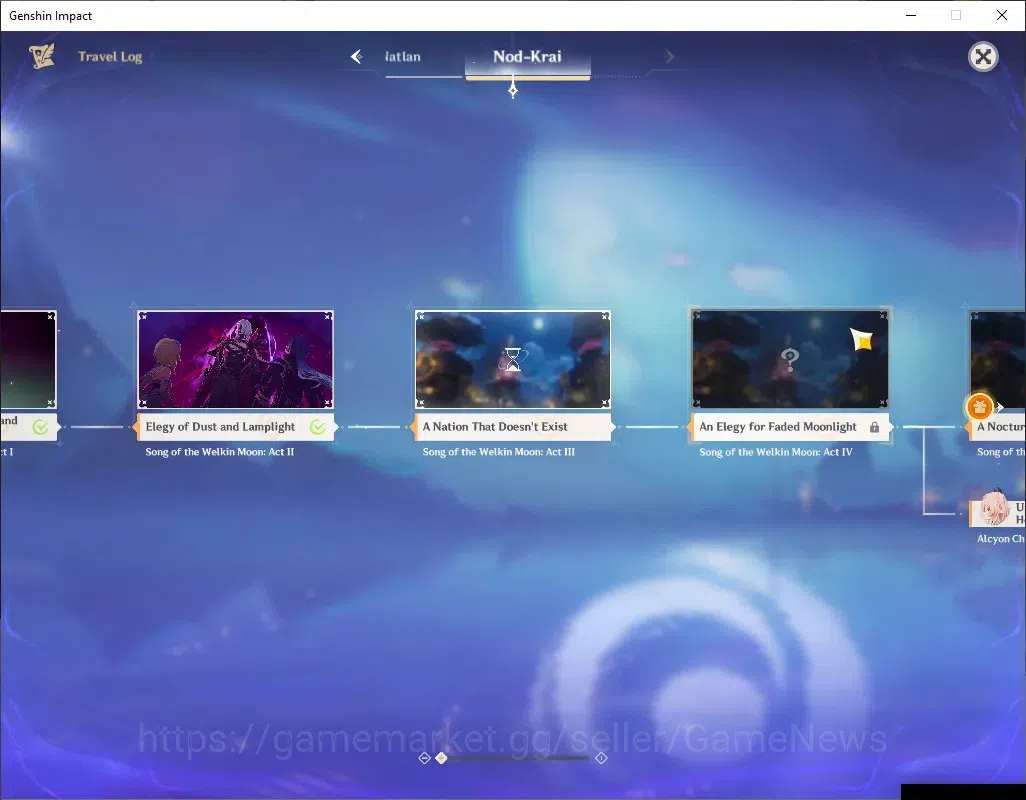This screenshot has height=800, width=1026.
Task: Click the yellow star marker on Act IV
Action: tap(862, 339)
